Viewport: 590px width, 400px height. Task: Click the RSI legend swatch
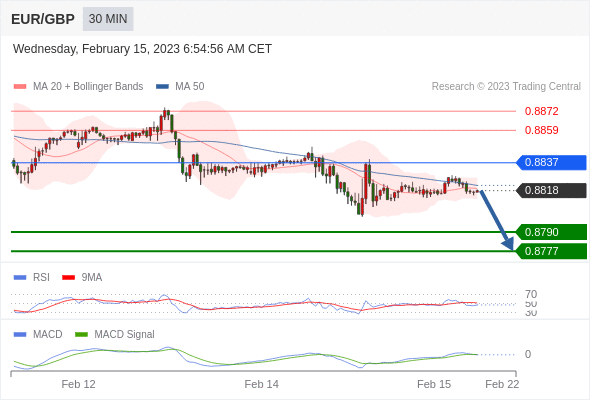20,278
